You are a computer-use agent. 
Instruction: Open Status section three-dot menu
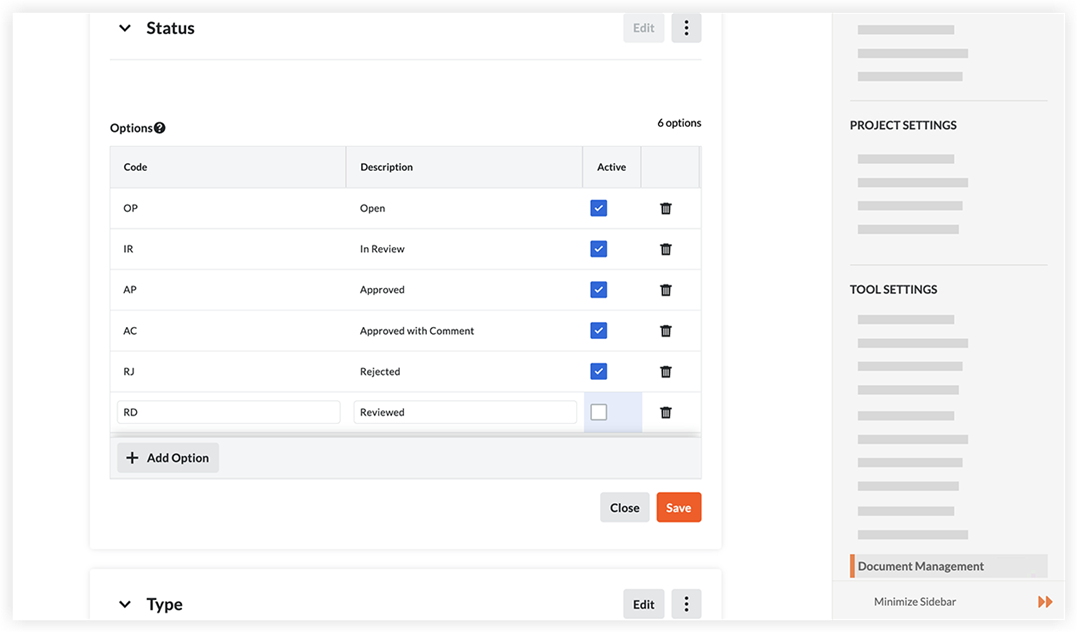tap(686, 28)
